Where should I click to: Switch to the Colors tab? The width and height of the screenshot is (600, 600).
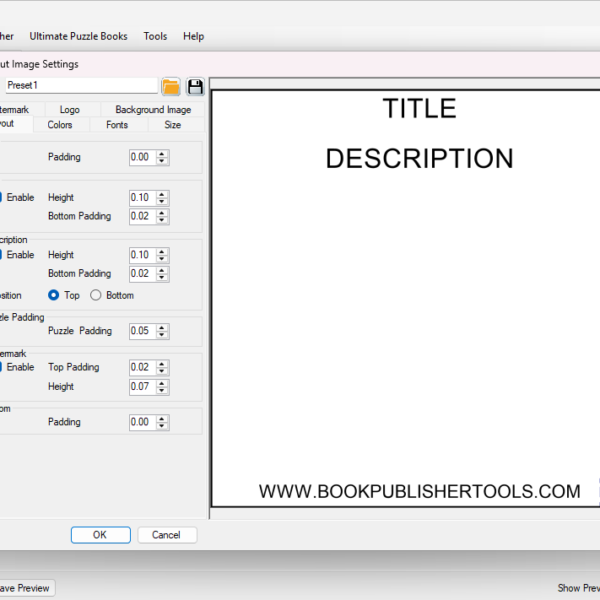click(x=60, y=125)
